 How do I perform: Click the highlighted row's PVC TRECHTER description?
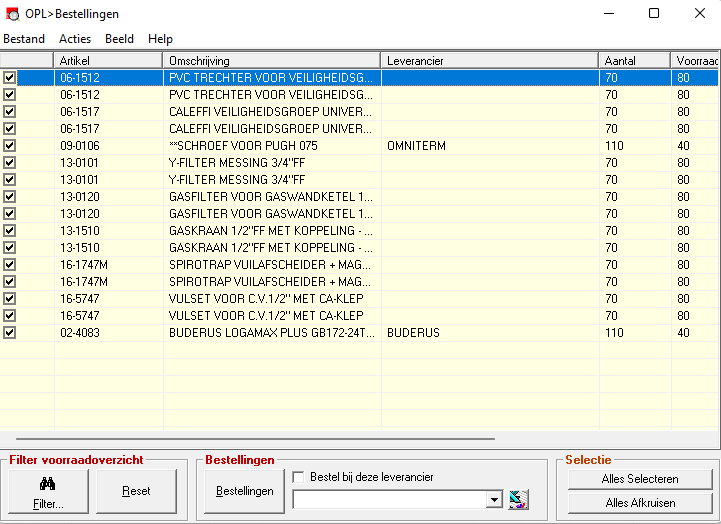tap(271, 78)
